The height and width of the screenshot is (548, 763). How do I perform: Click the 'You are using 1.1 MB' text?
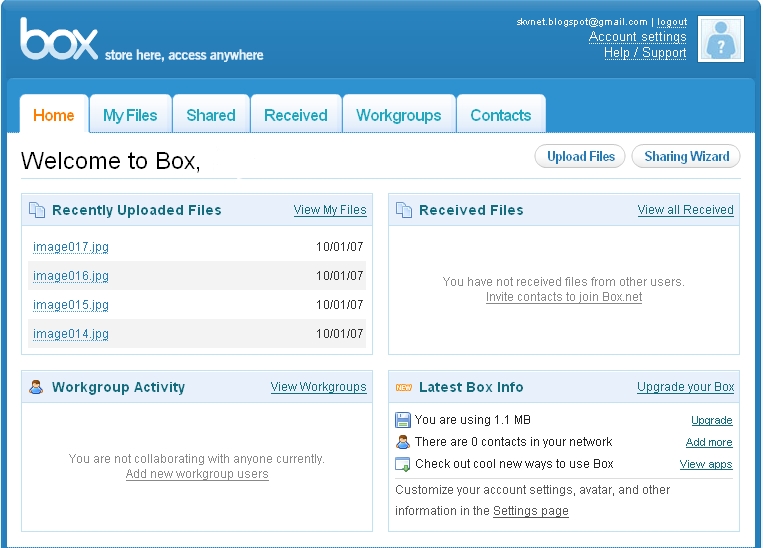pyautogui.click(x=472, y=420)
